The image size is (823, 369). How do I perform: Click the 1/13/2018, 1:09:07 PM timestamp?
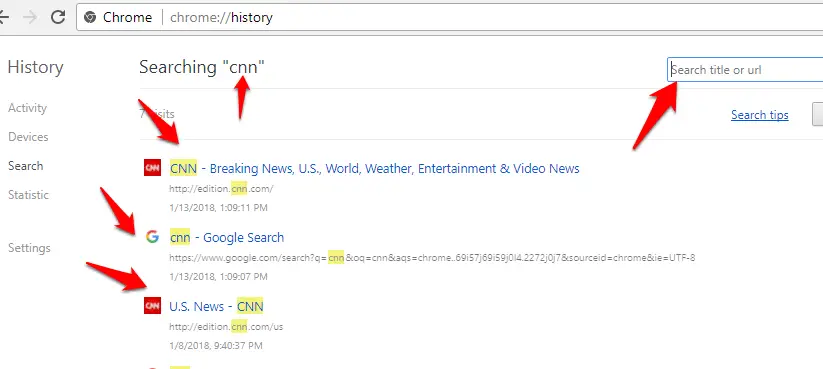point(218,276)
